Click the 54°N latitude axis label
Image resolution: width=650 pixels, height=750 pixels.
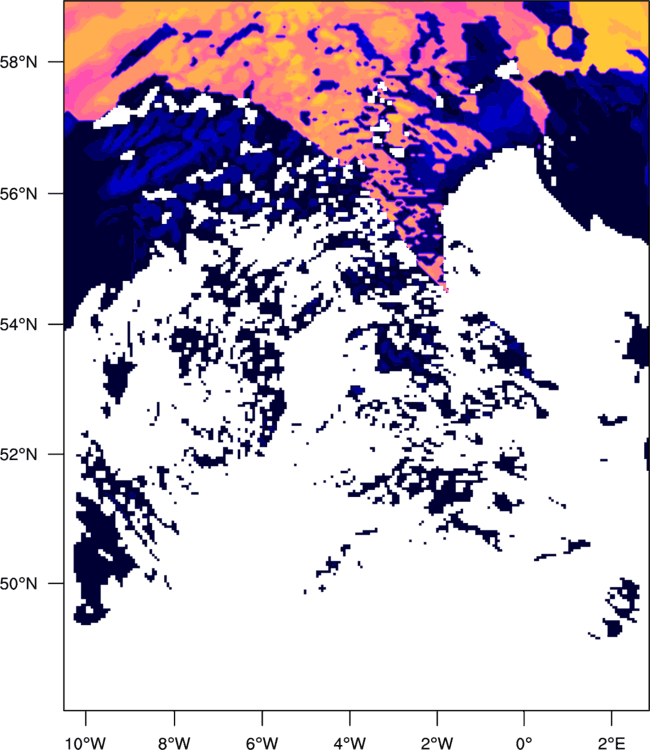click(18, 324)
